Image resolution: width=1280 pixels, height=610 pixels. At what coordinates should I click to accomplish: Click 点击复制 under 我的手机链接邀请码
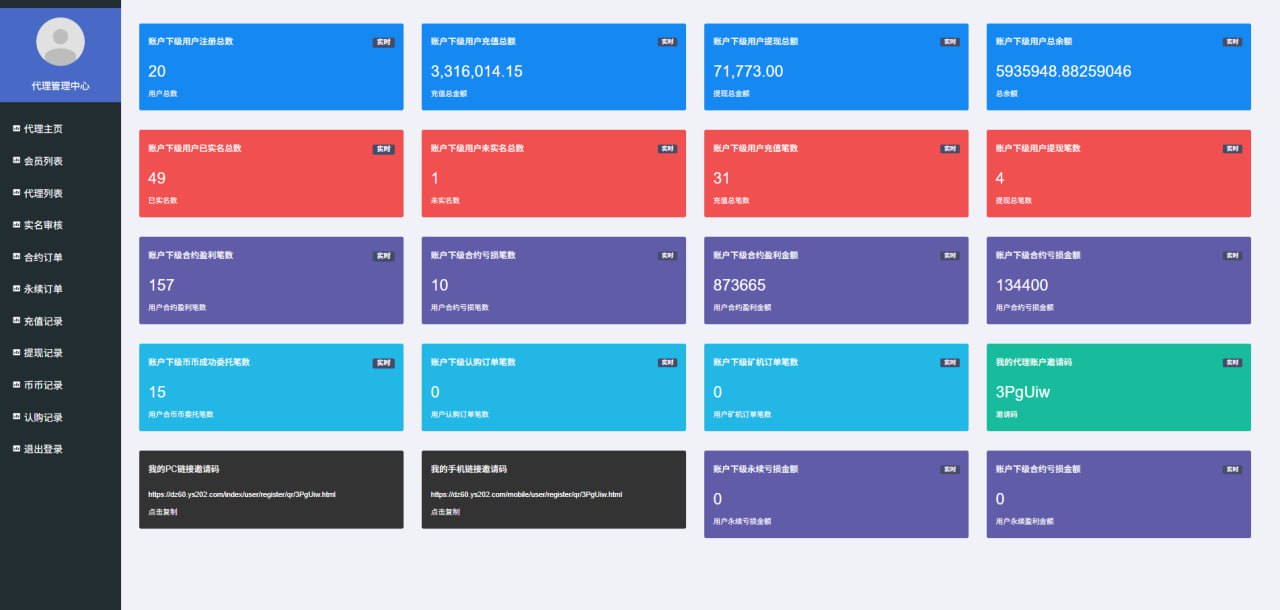(446, 512)
